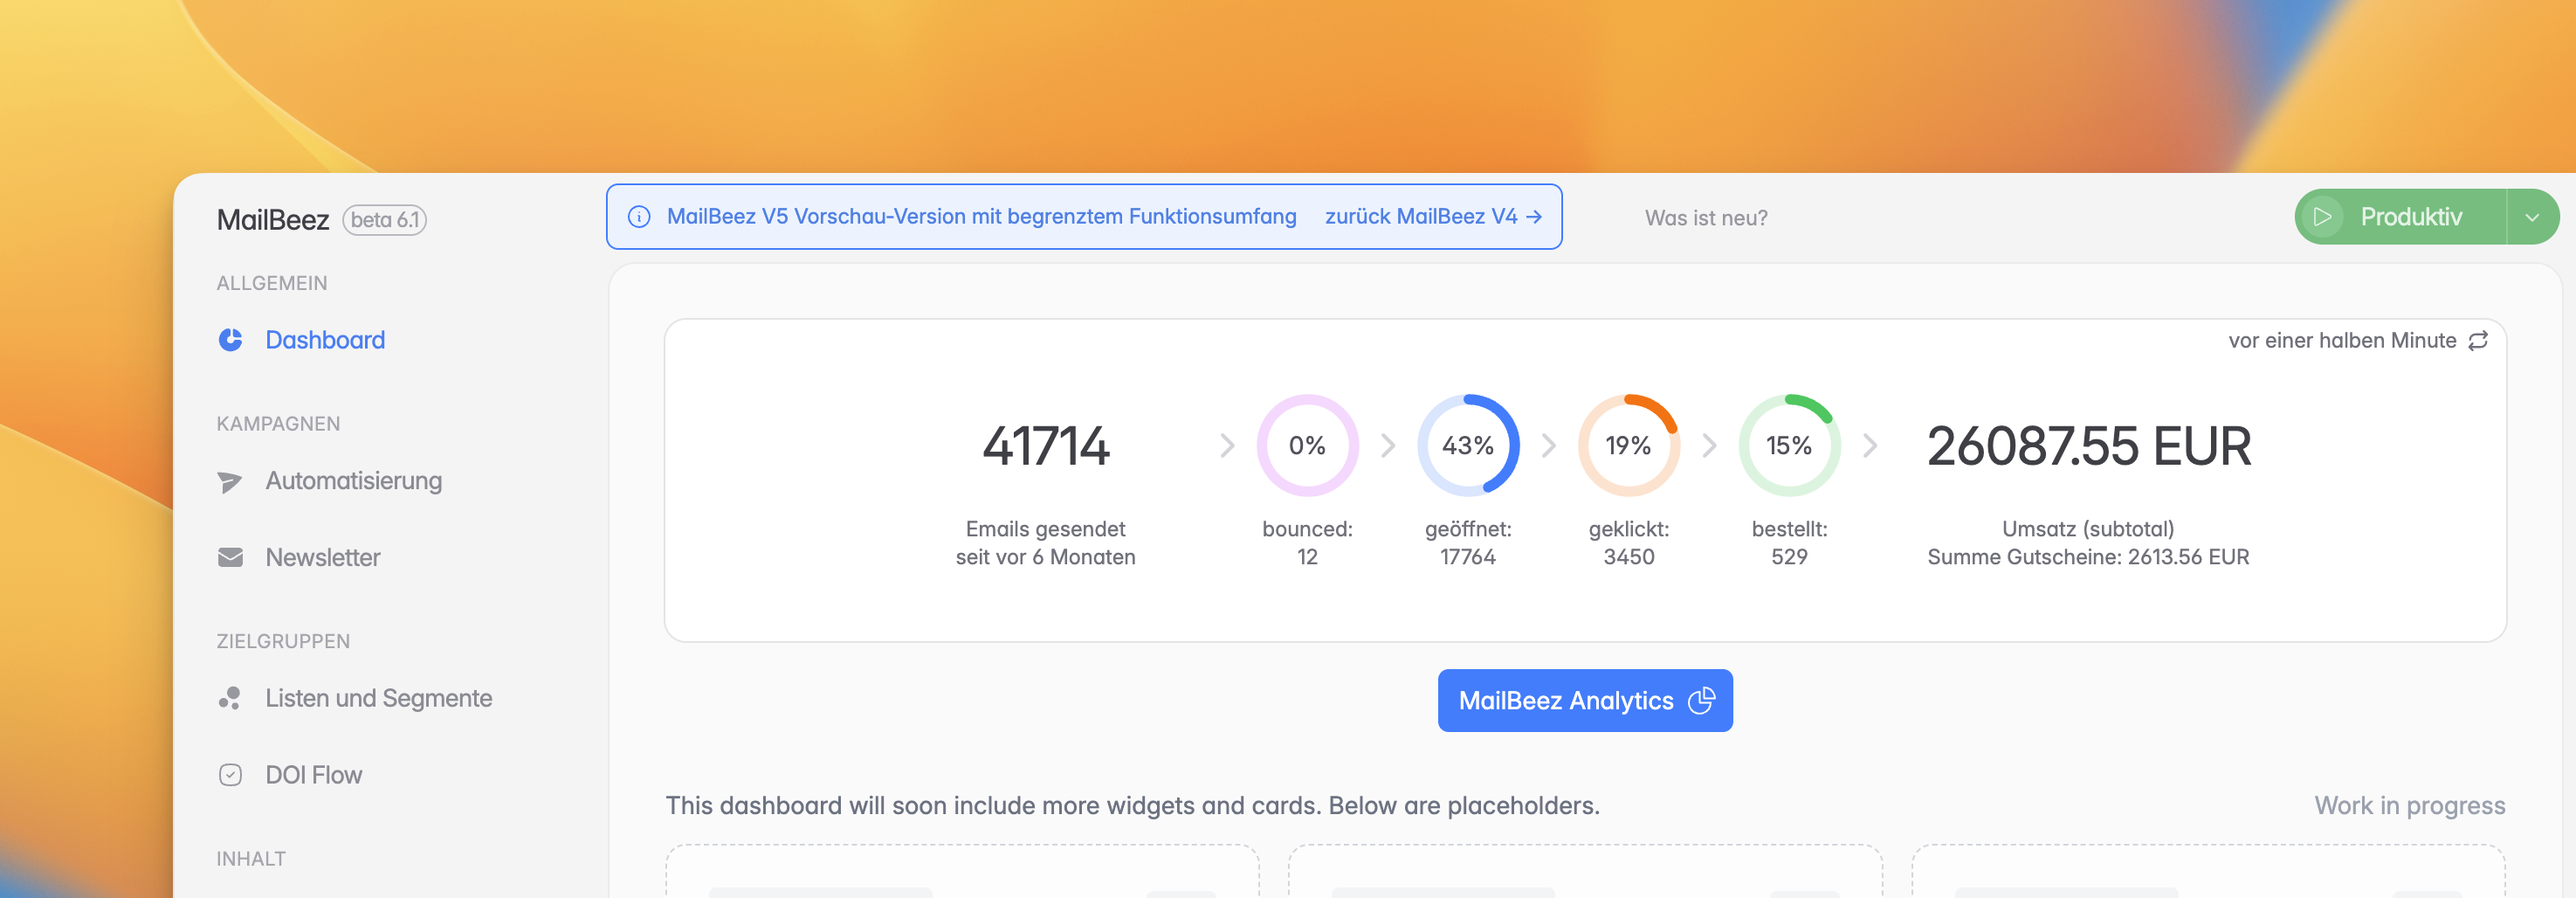Go to Listen und Segmente
This screenshot has height=898, width=2576.
pos(378,698)
